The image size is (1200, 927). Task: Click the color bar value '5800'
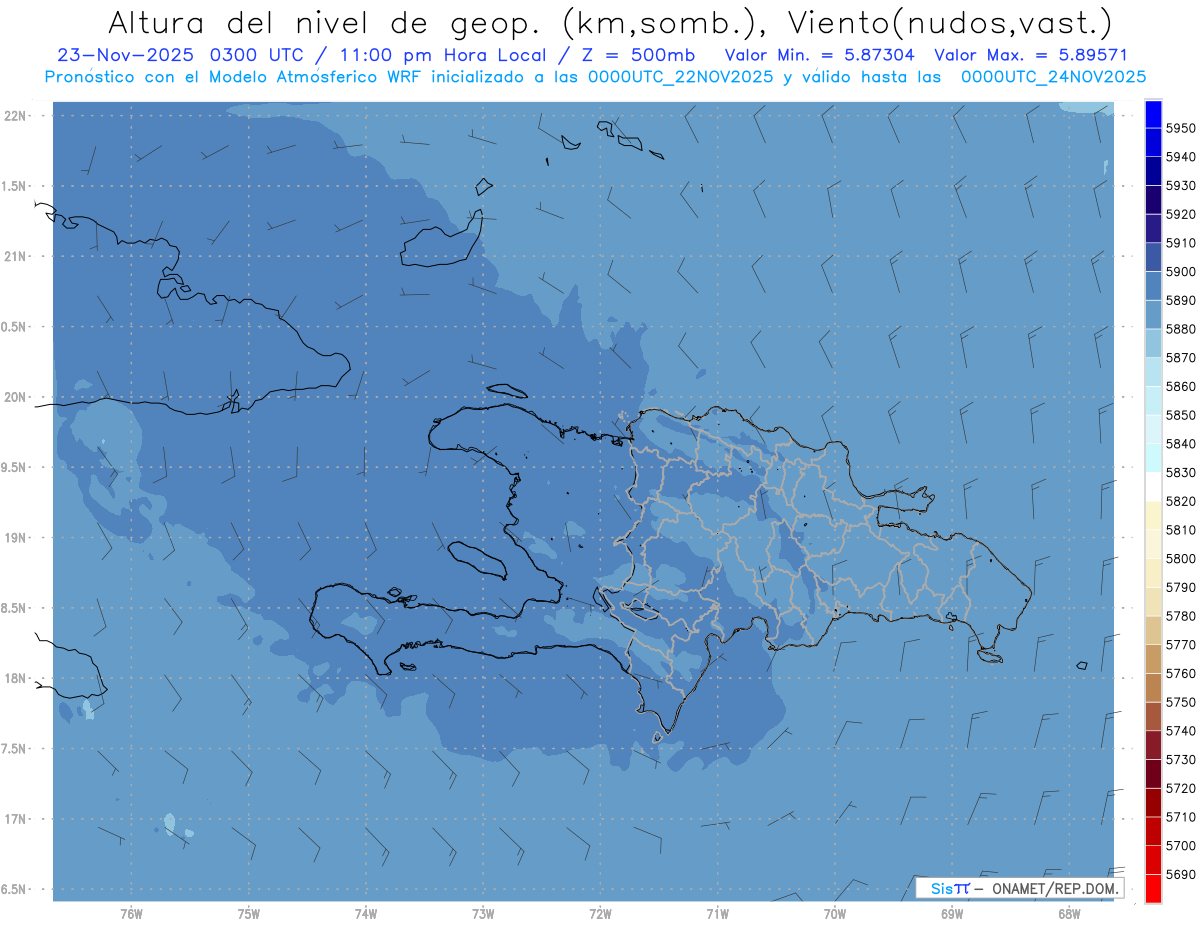click(1181, 558)
